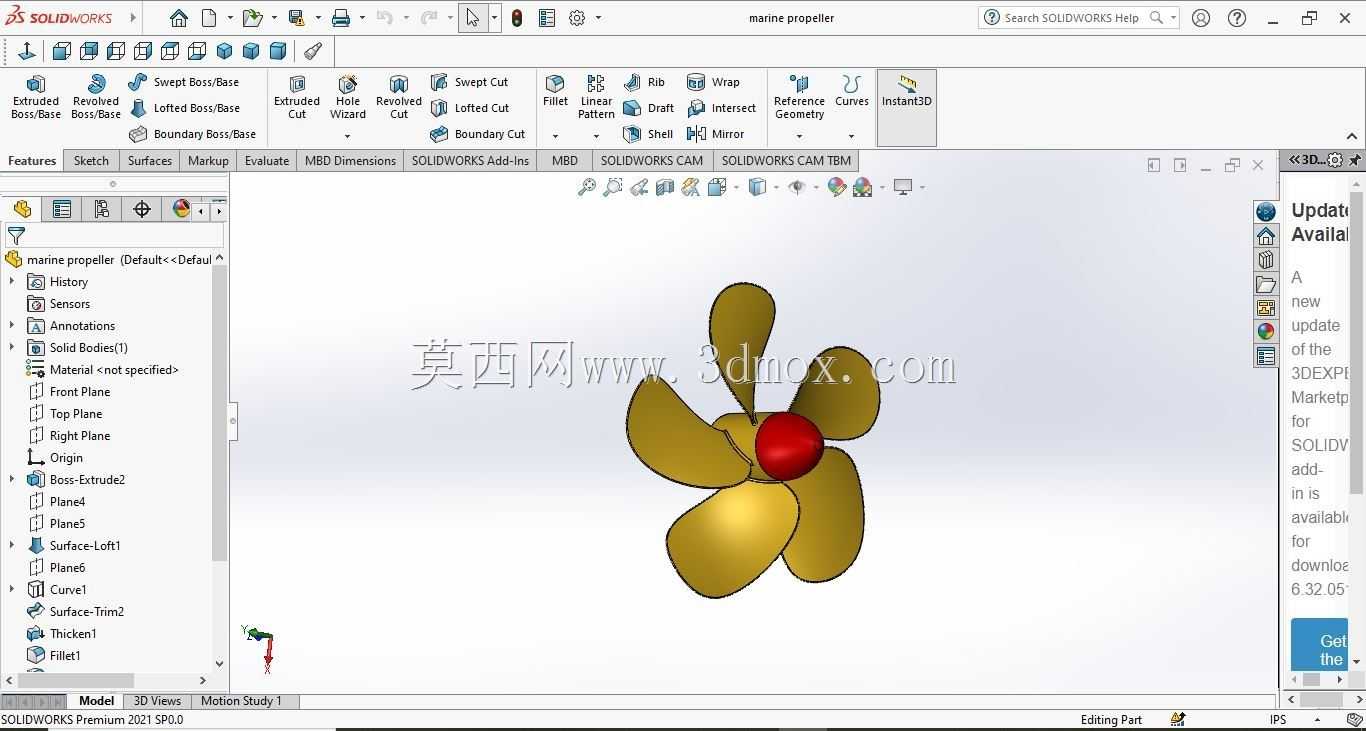Use the Wrap tool
The height and width of the screenshot is (731, 1366).
click(x=713, y=82)
